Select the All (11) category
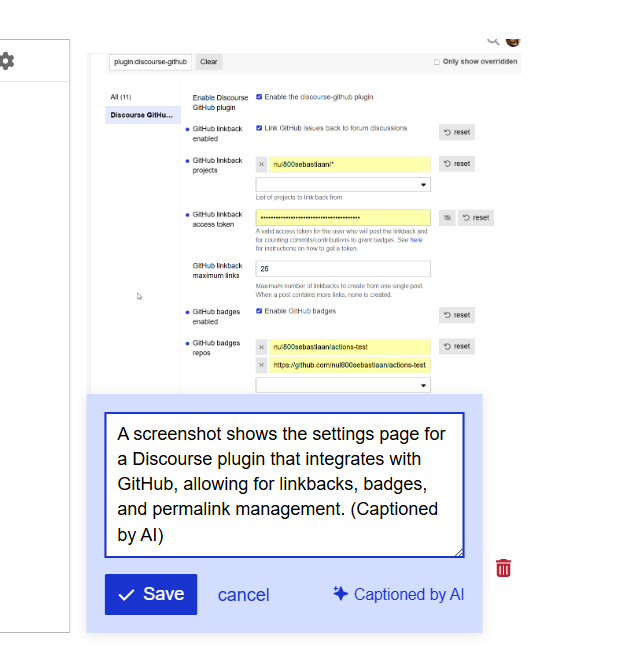The width and height of the screenshot is (617, 652). [121, 97]
